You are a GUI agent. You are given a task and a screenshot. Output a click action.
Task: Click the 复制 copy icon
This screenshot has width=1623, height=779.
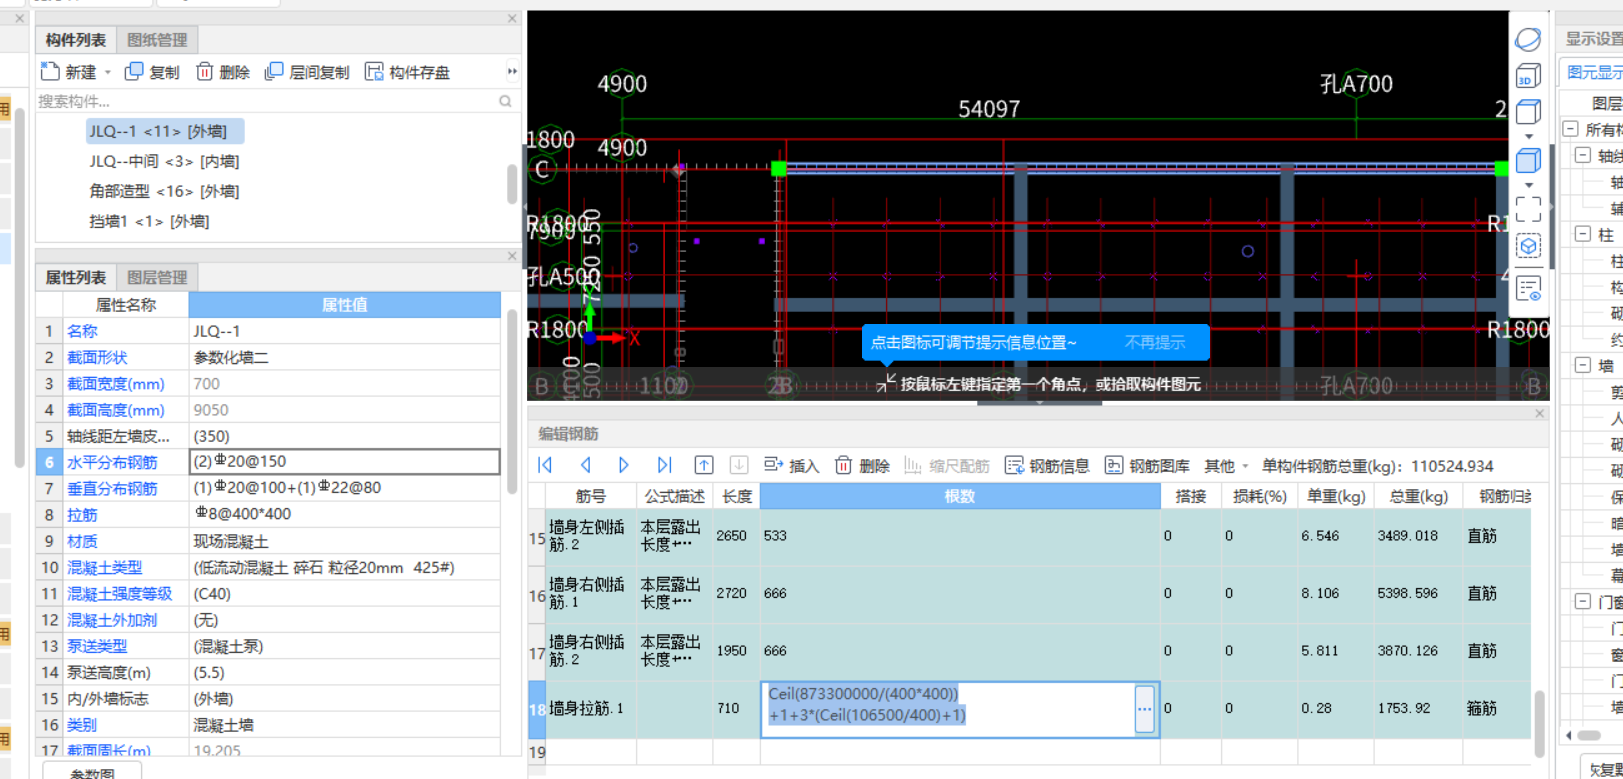tap(134, 72)
